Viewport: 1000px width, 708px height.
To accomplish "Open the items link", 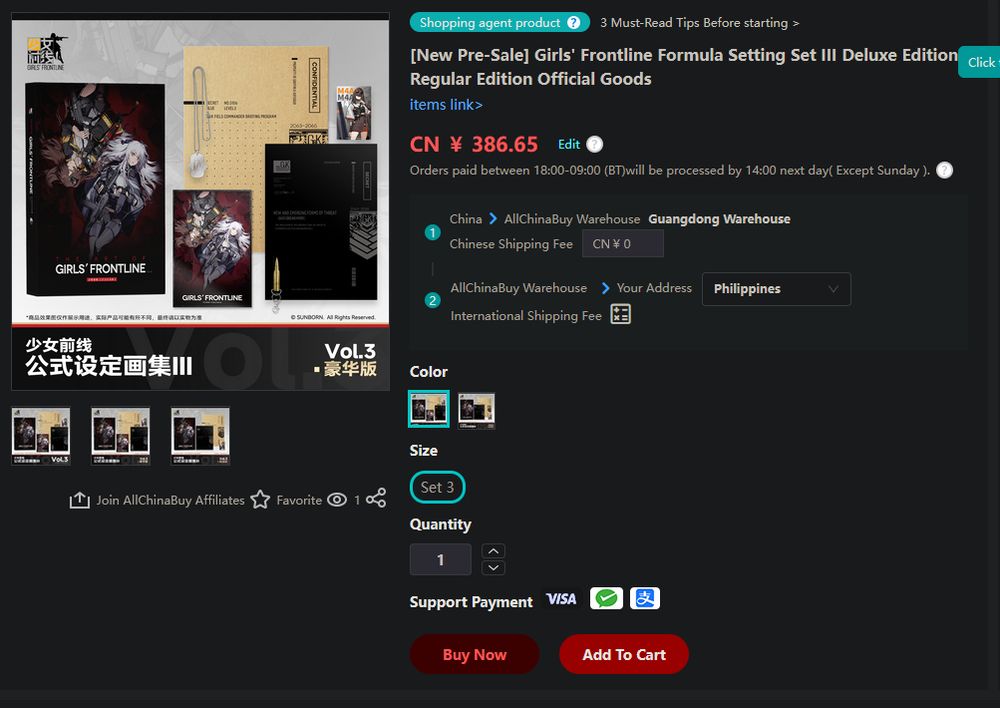I will pyautogui.click(x=446, y=105).
